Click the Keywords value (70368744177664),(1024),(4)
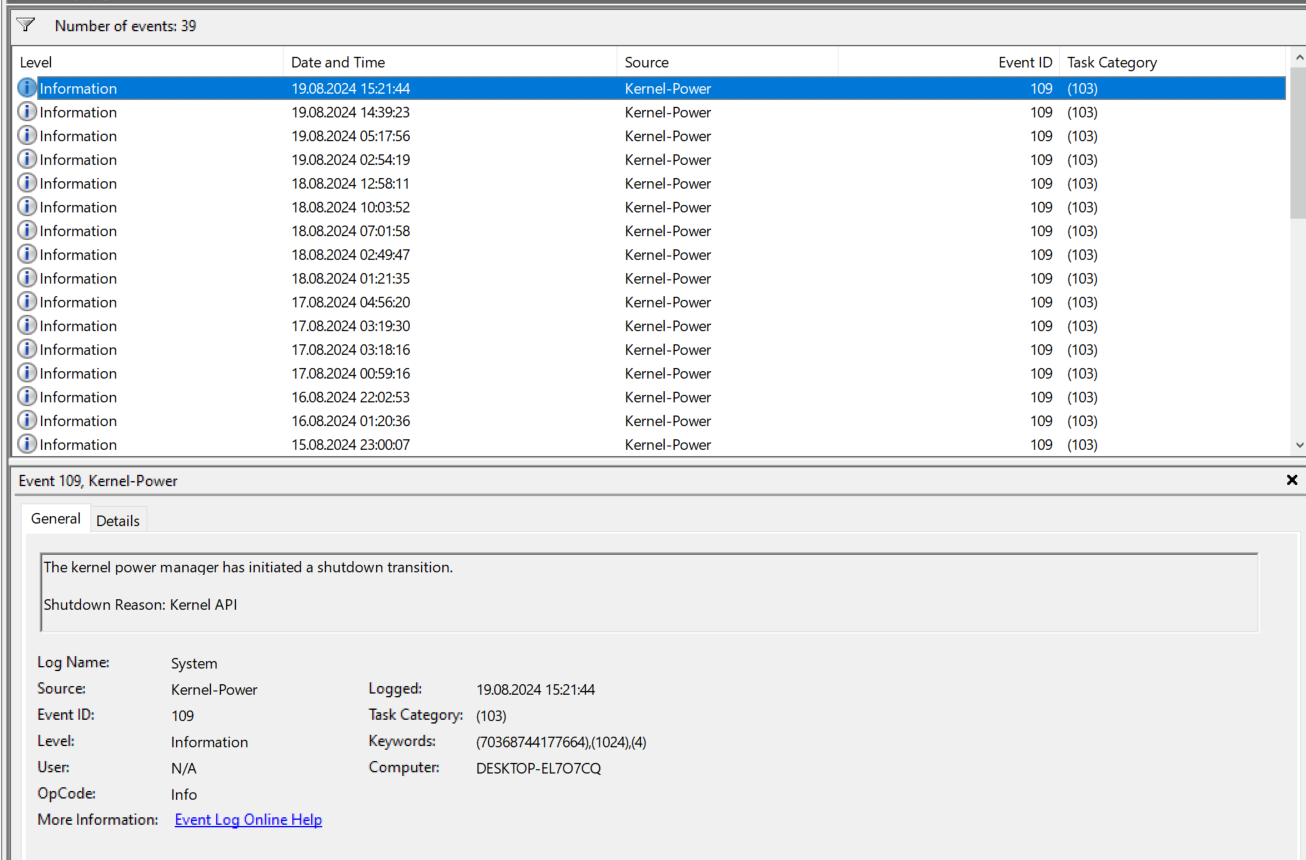 [562, 742]
